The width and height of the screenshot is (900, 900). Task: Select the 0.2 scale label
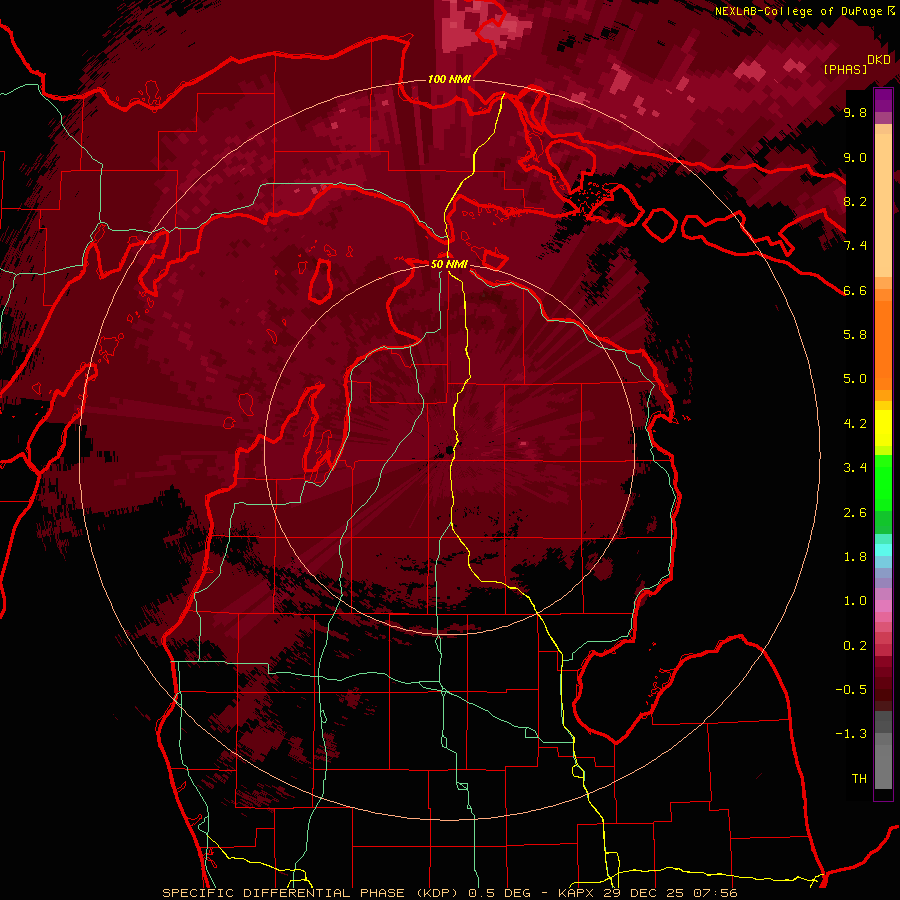[855, 646]
